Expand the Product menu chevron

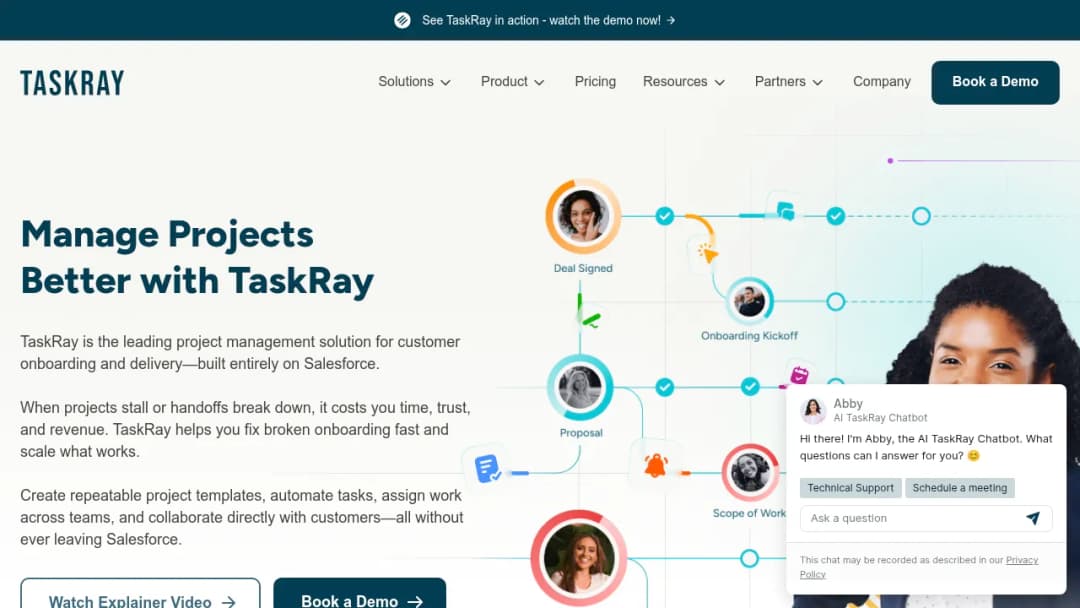click(x=539, y=83)
